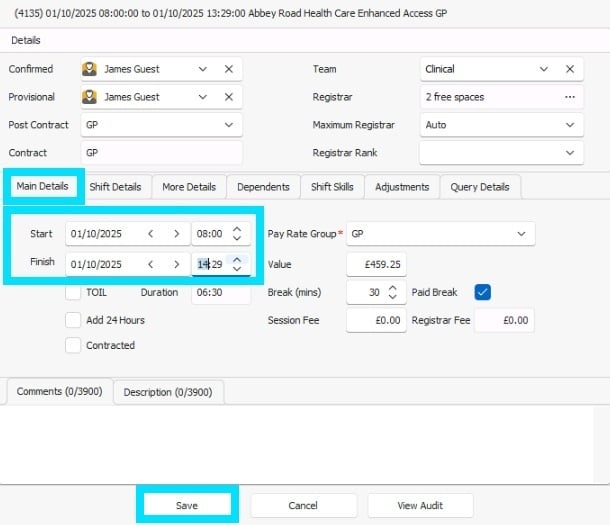This screenshot has width=610, height=525.
Task: Enable the TOIL checkbox
Action: [x=73, y=293]
